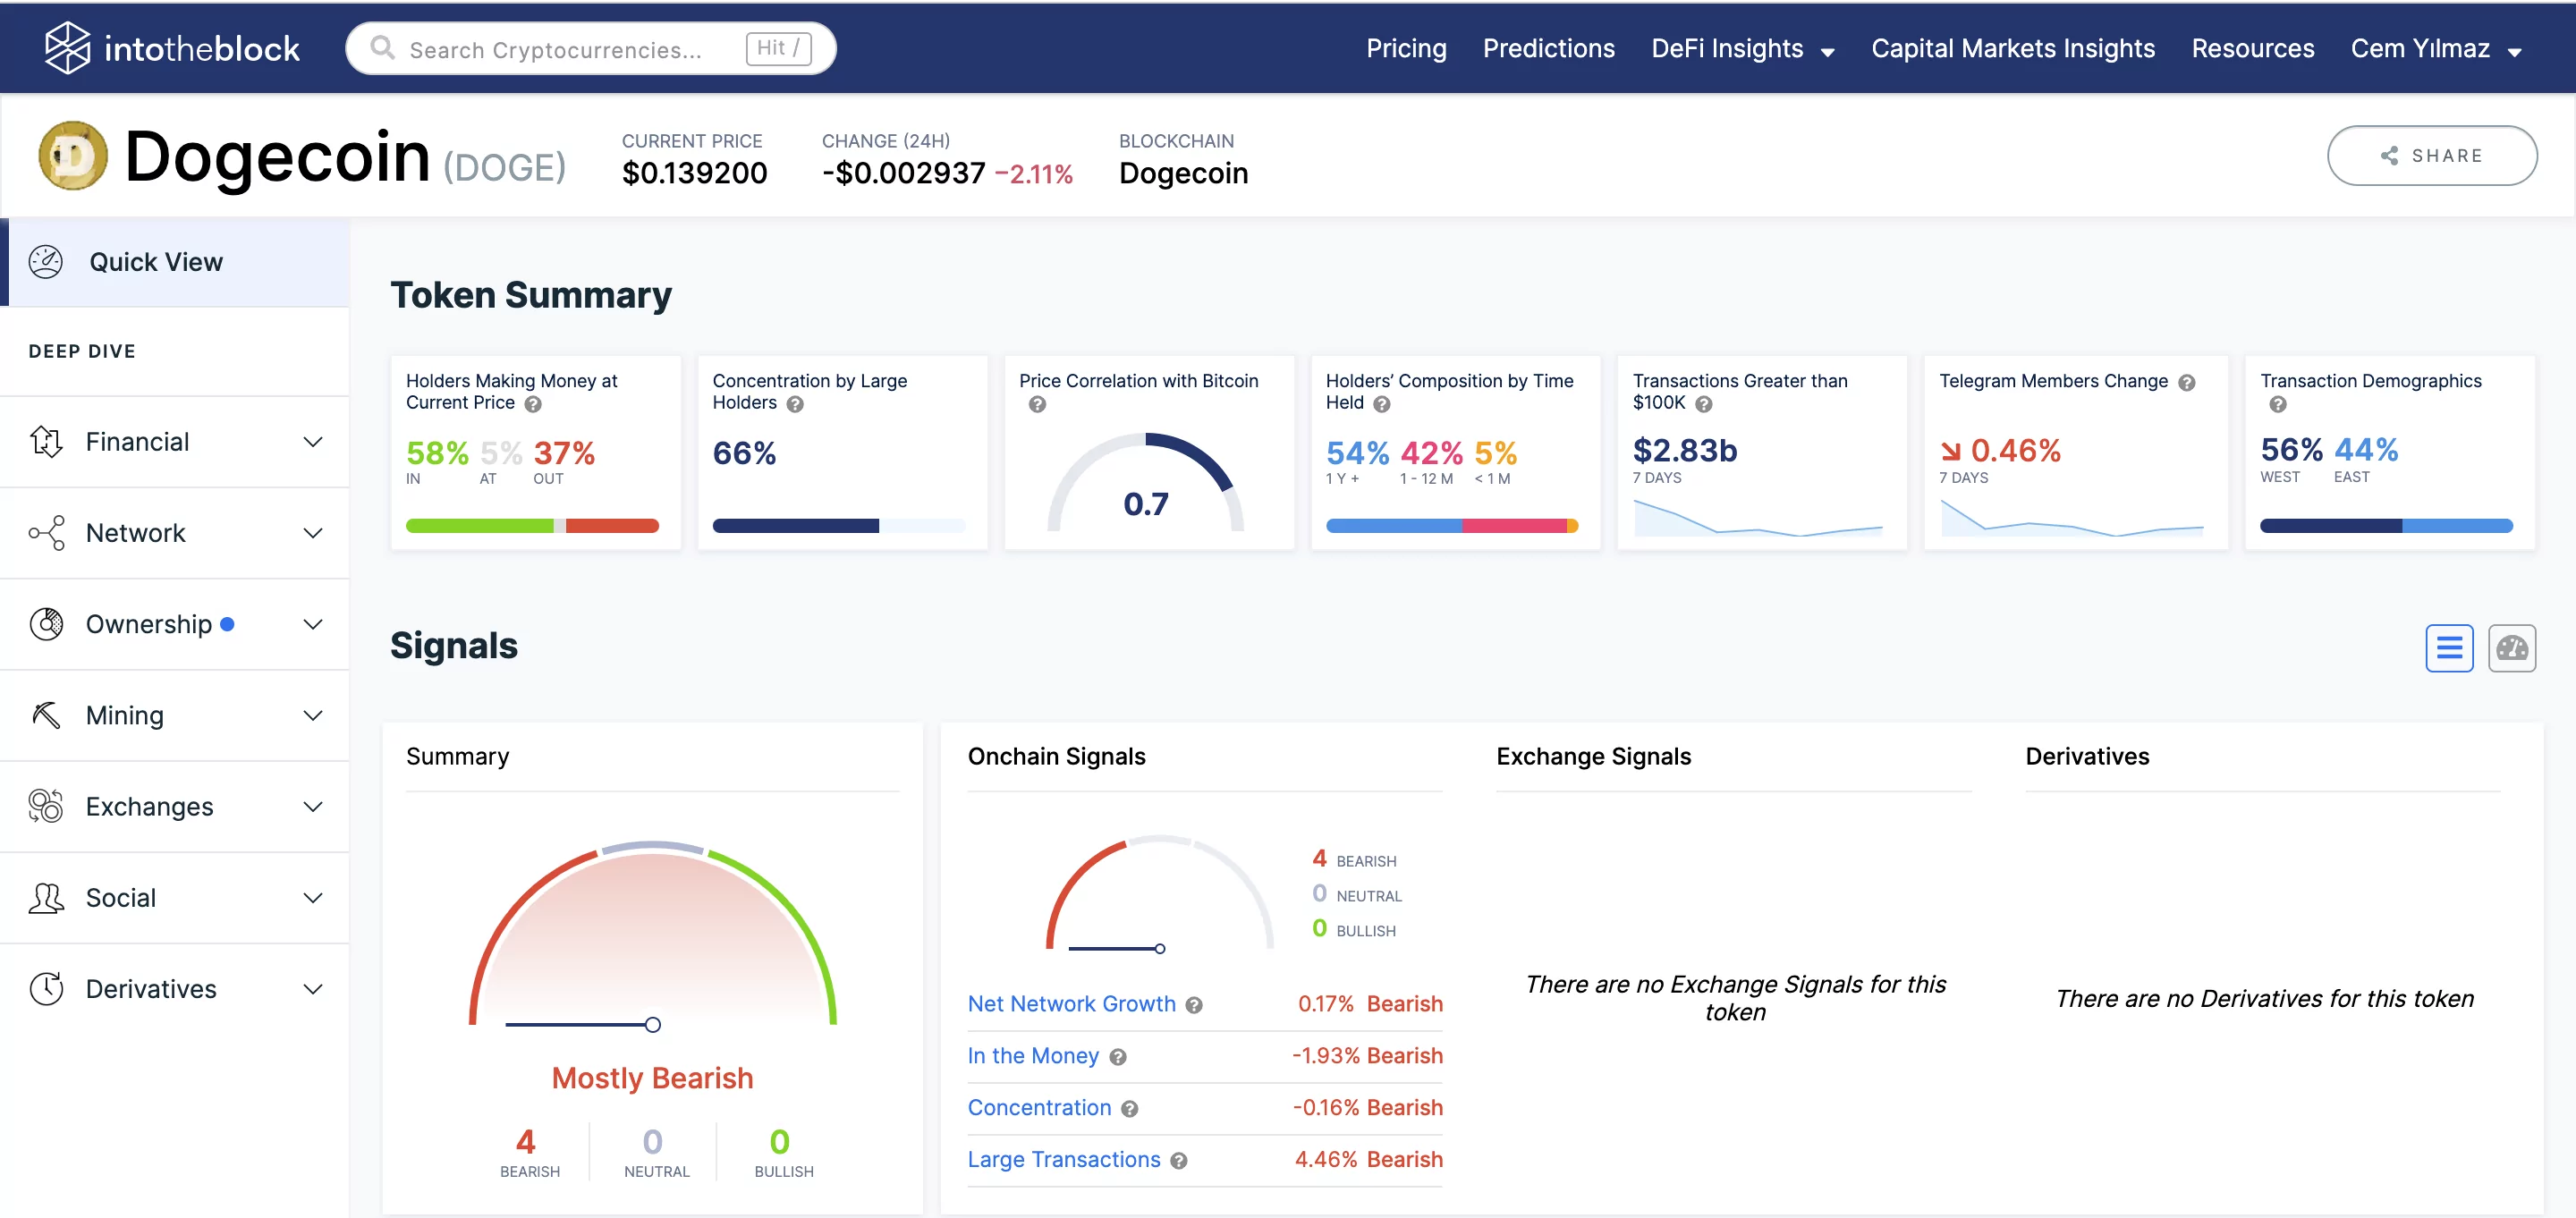This screenshot has width=2576, height=1218.
Task: Click the large holders concentration bar
Action: (838, 525)
